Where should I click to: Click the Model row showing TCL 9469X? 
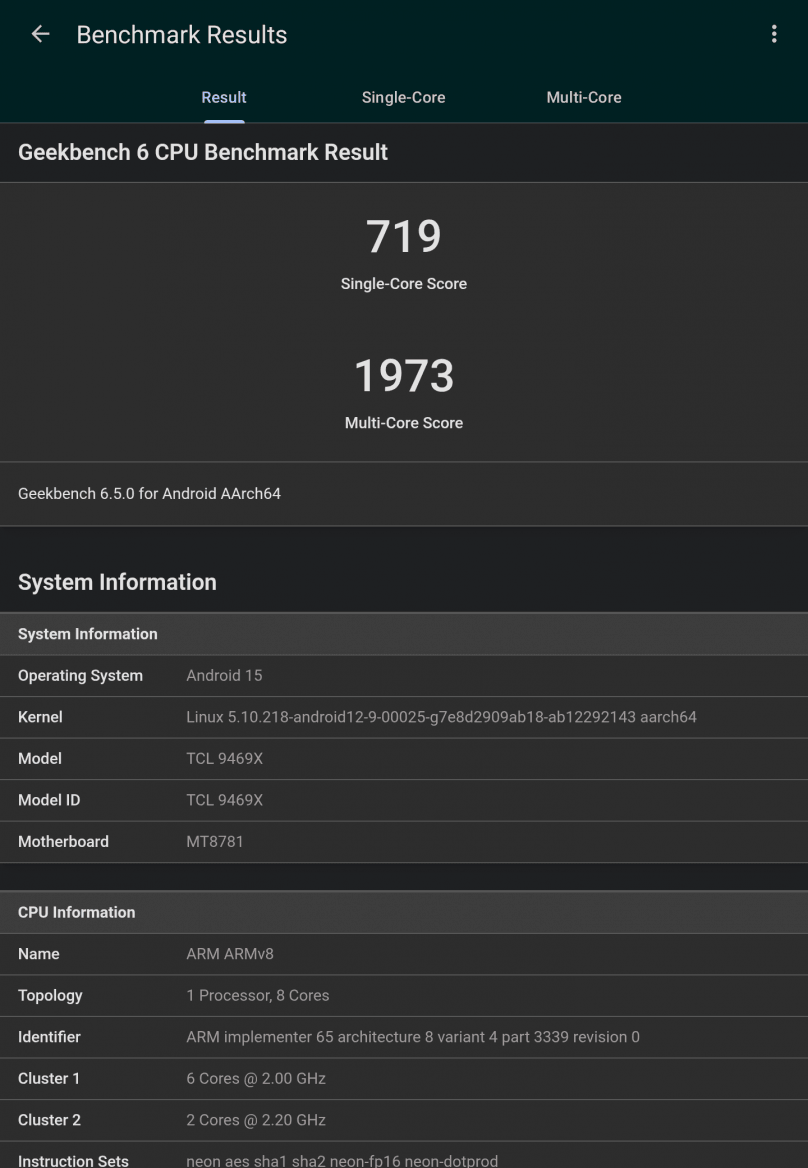click(x=404, y=758)
